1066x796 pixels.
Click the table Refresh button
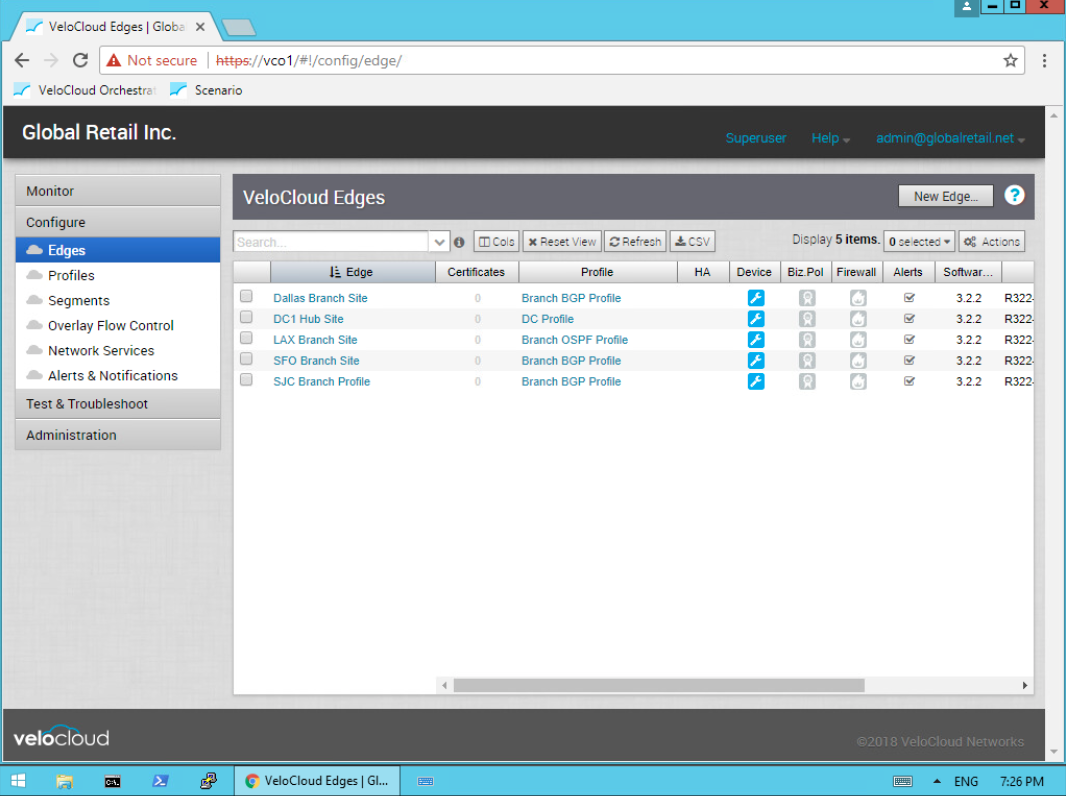pyautogui.click(x=635, y=242)
